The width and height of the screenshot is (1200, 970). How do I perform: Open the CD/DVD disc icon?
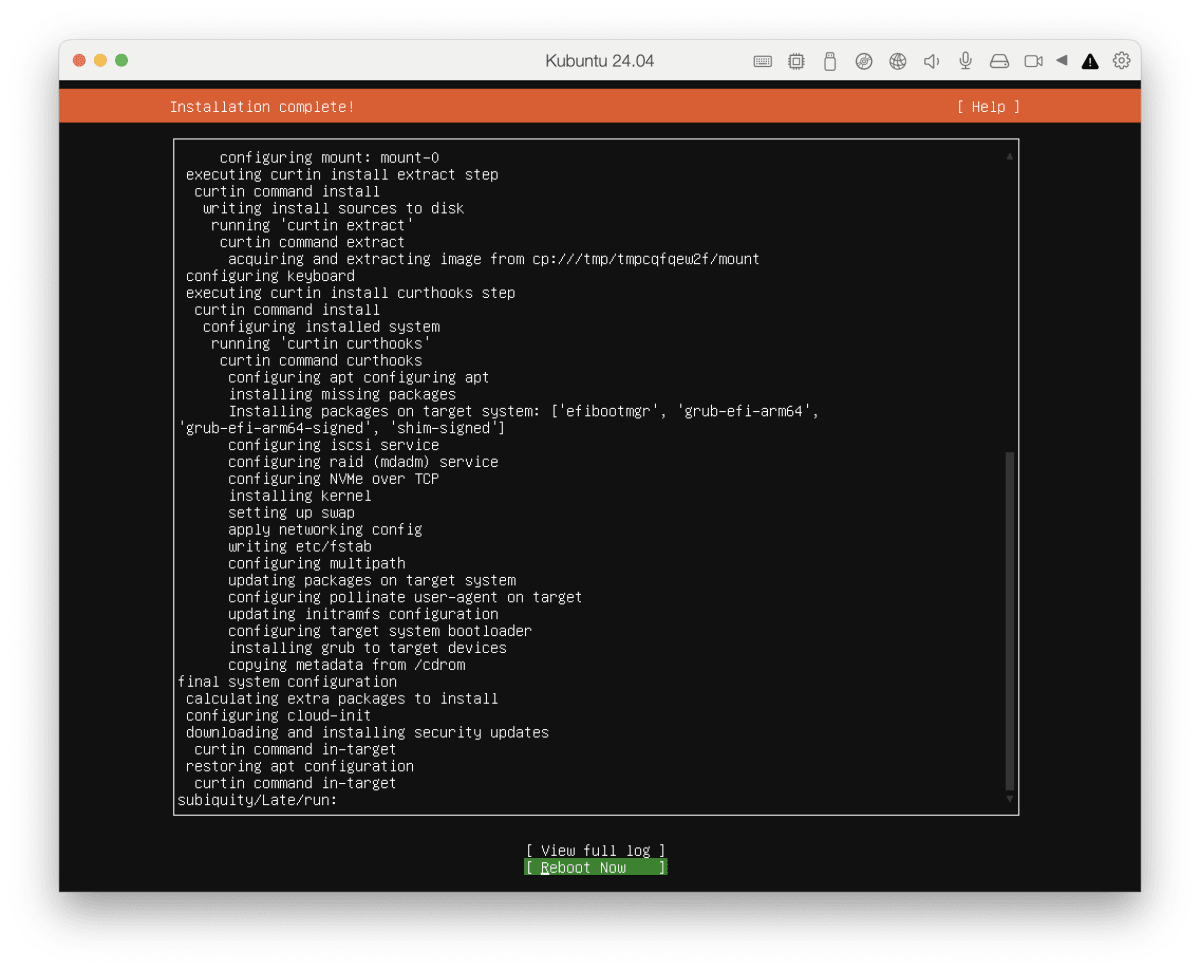(864, 61)
